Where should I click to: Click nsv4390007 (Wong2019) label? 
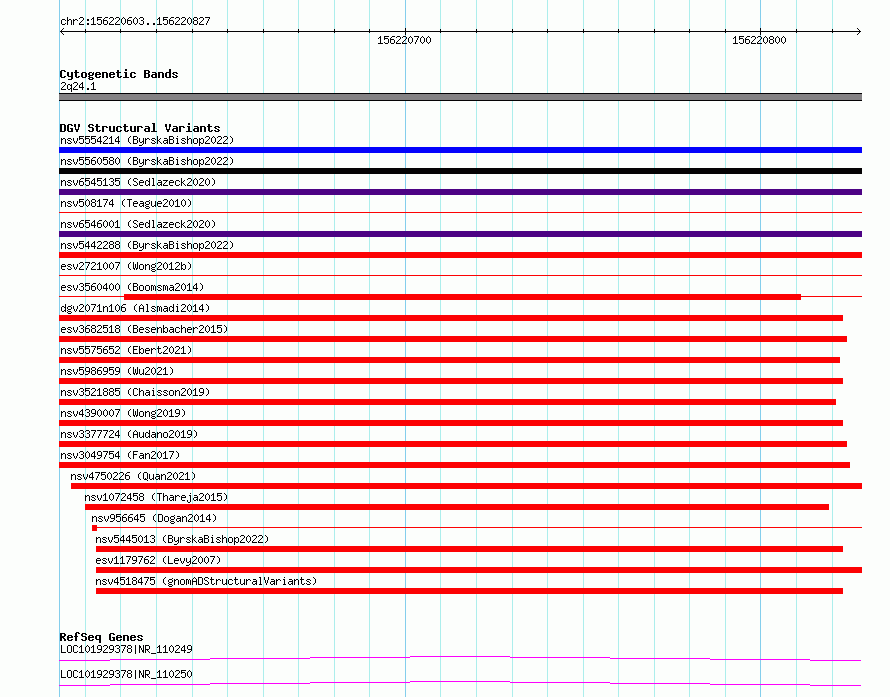[x=123, y=413]
